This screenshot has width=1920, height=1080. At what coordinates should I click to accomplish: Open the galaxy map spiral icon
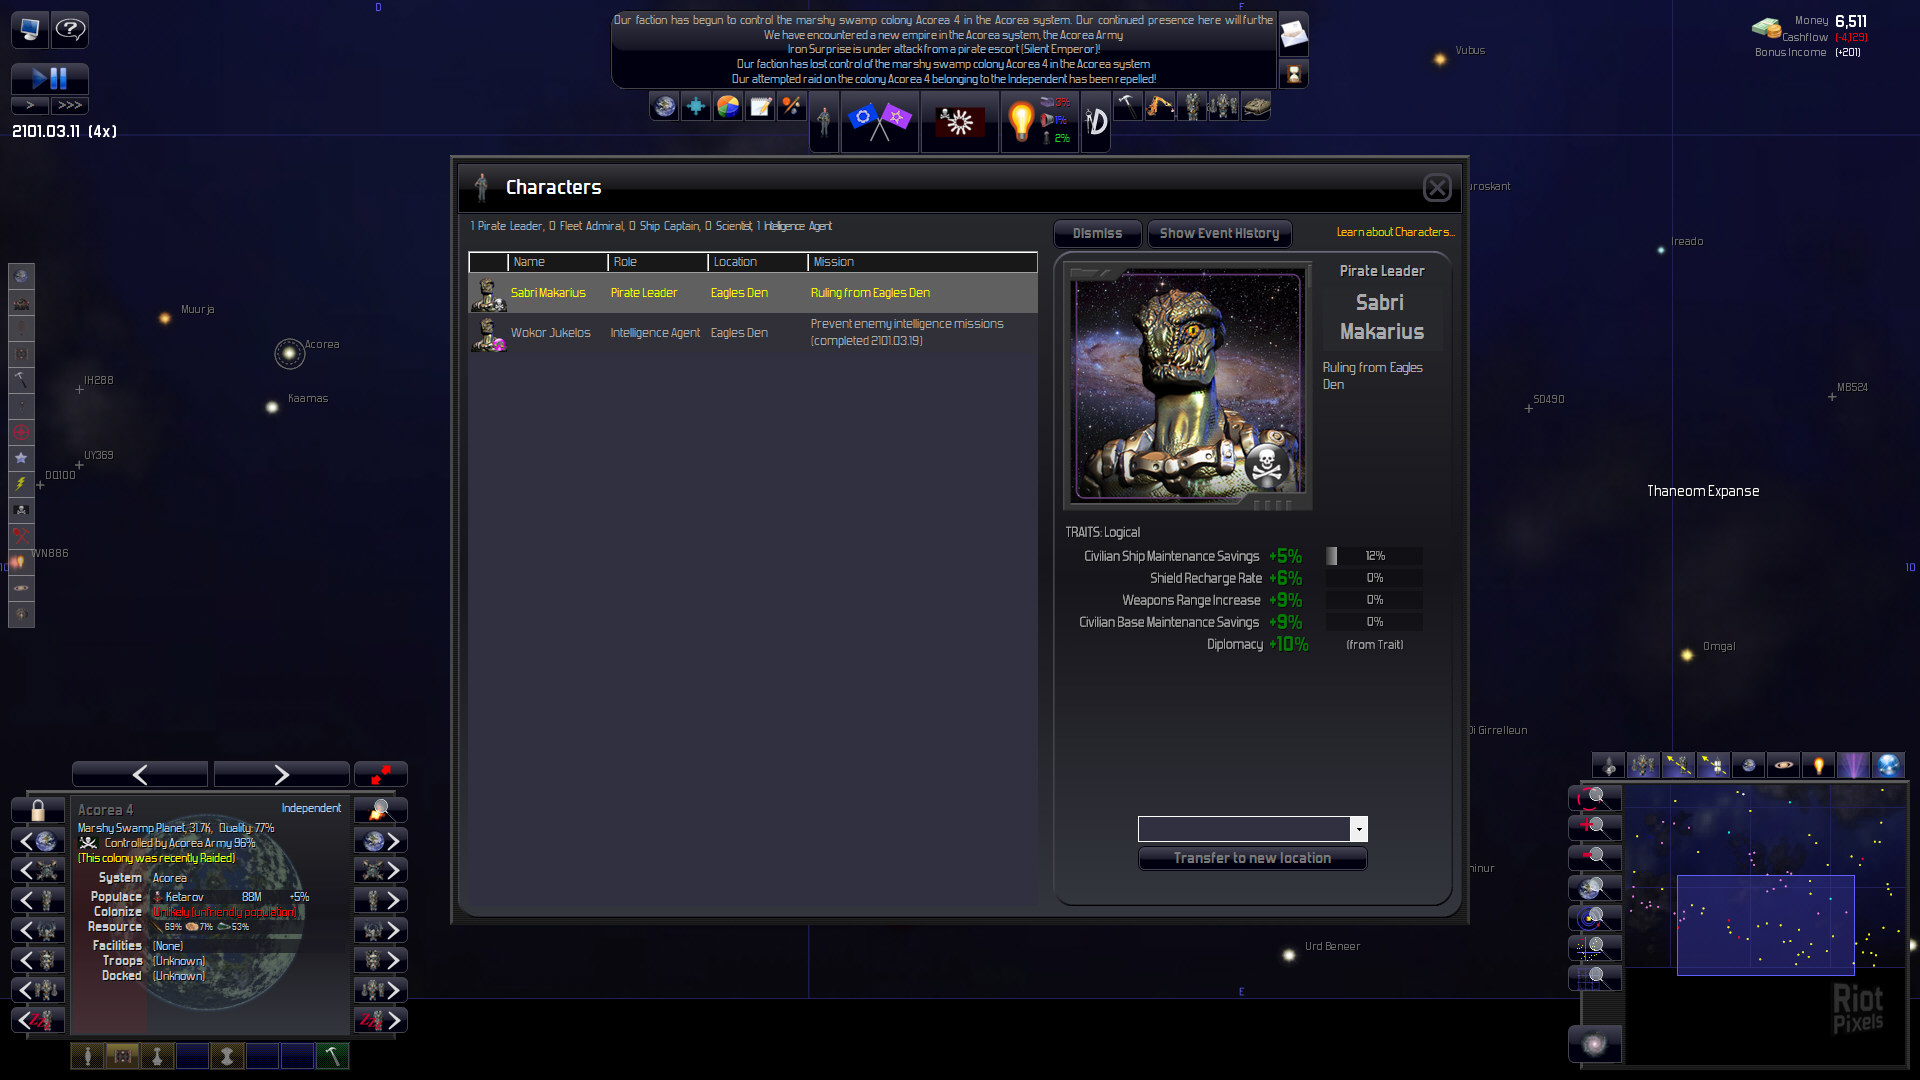pos(1594,1043)
